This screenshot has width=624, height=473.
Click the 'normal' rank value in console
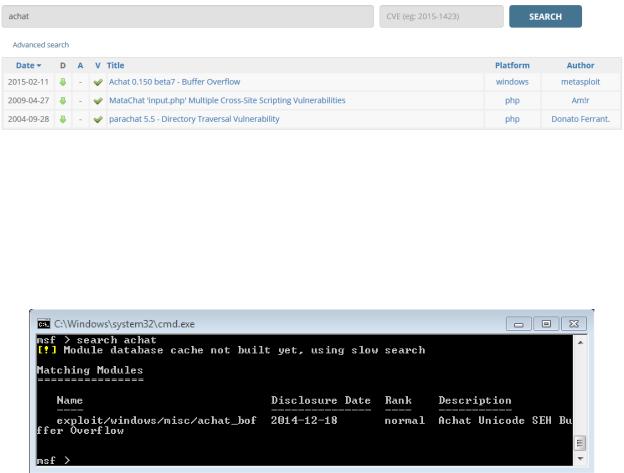click(405, 421)
